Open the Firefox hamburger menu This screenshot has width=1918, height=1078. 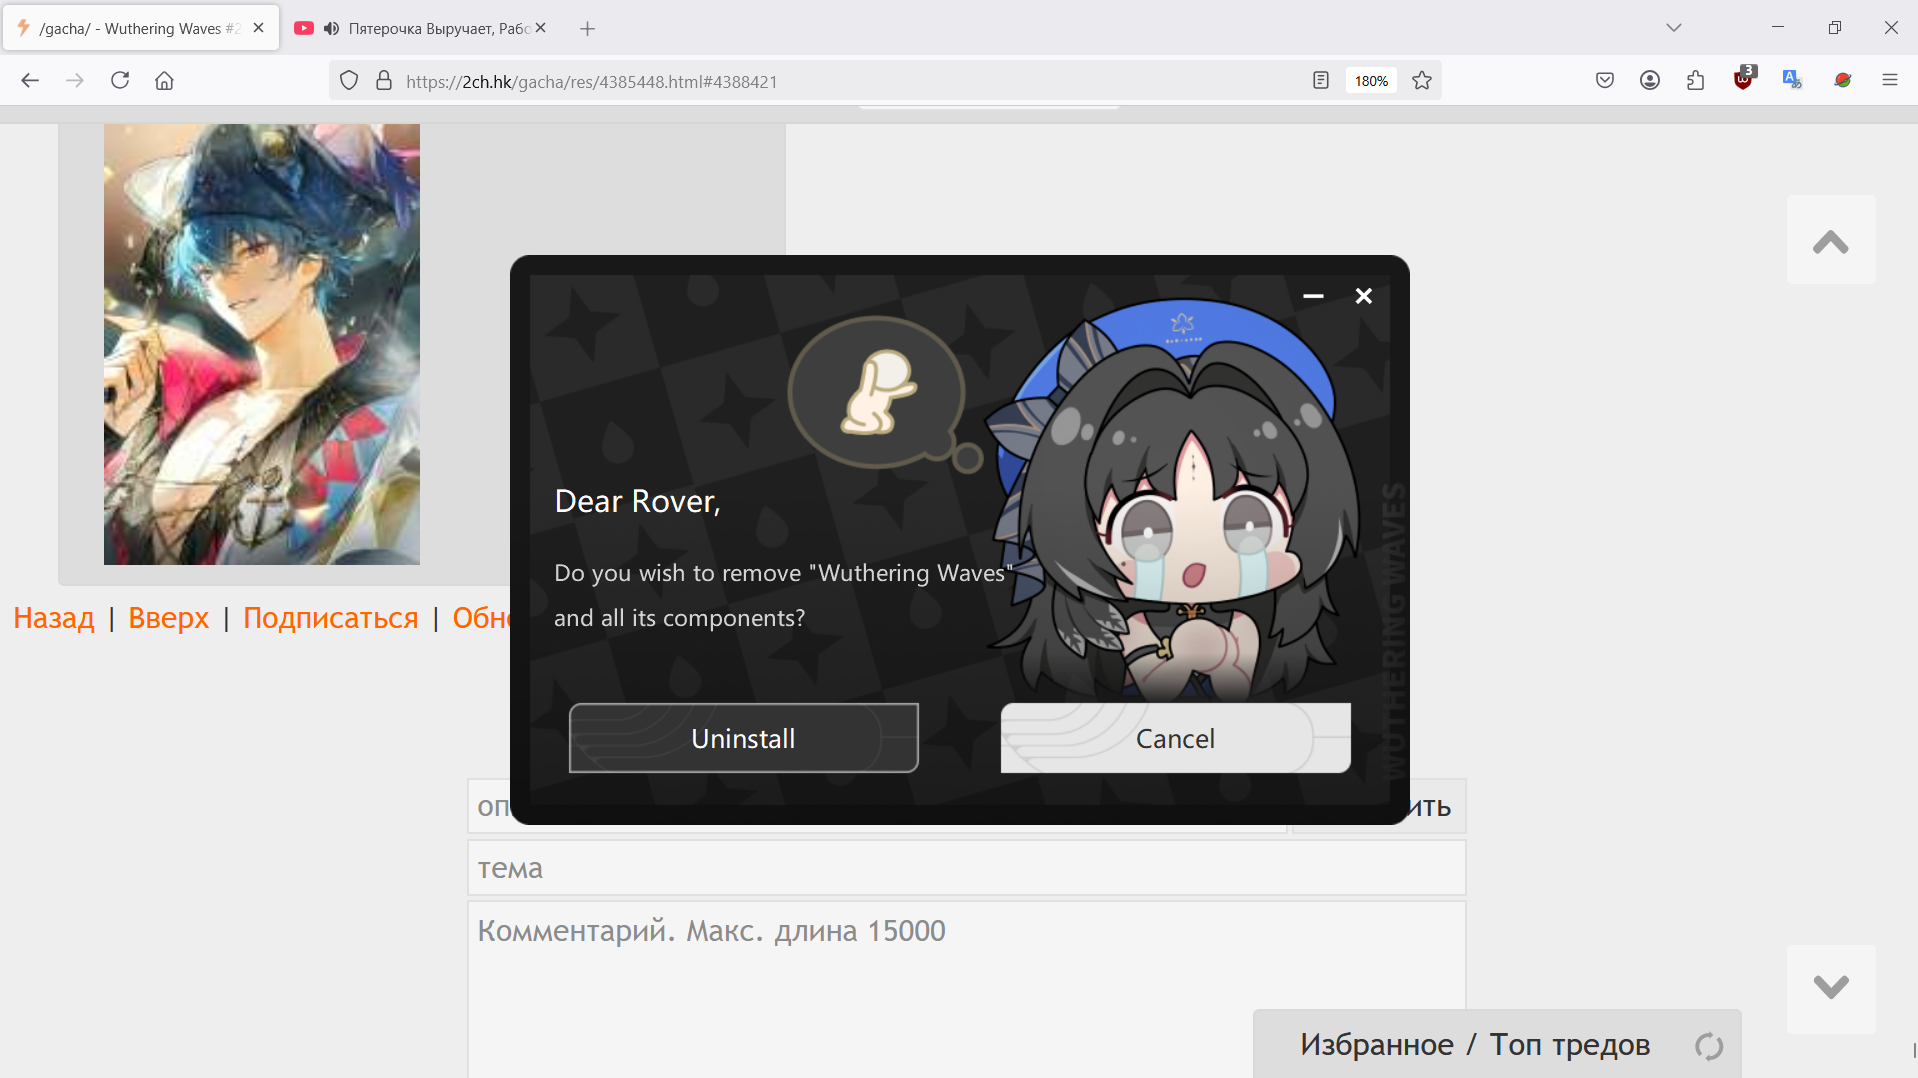point(1890,81)
